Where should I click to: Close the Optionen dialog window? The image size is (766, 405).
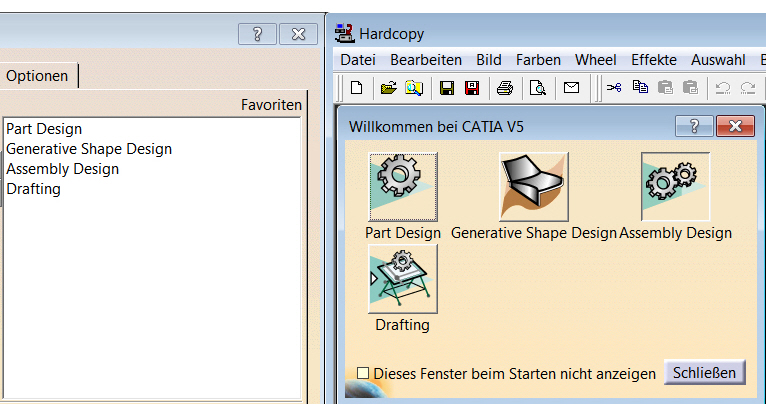pos(298,34)
